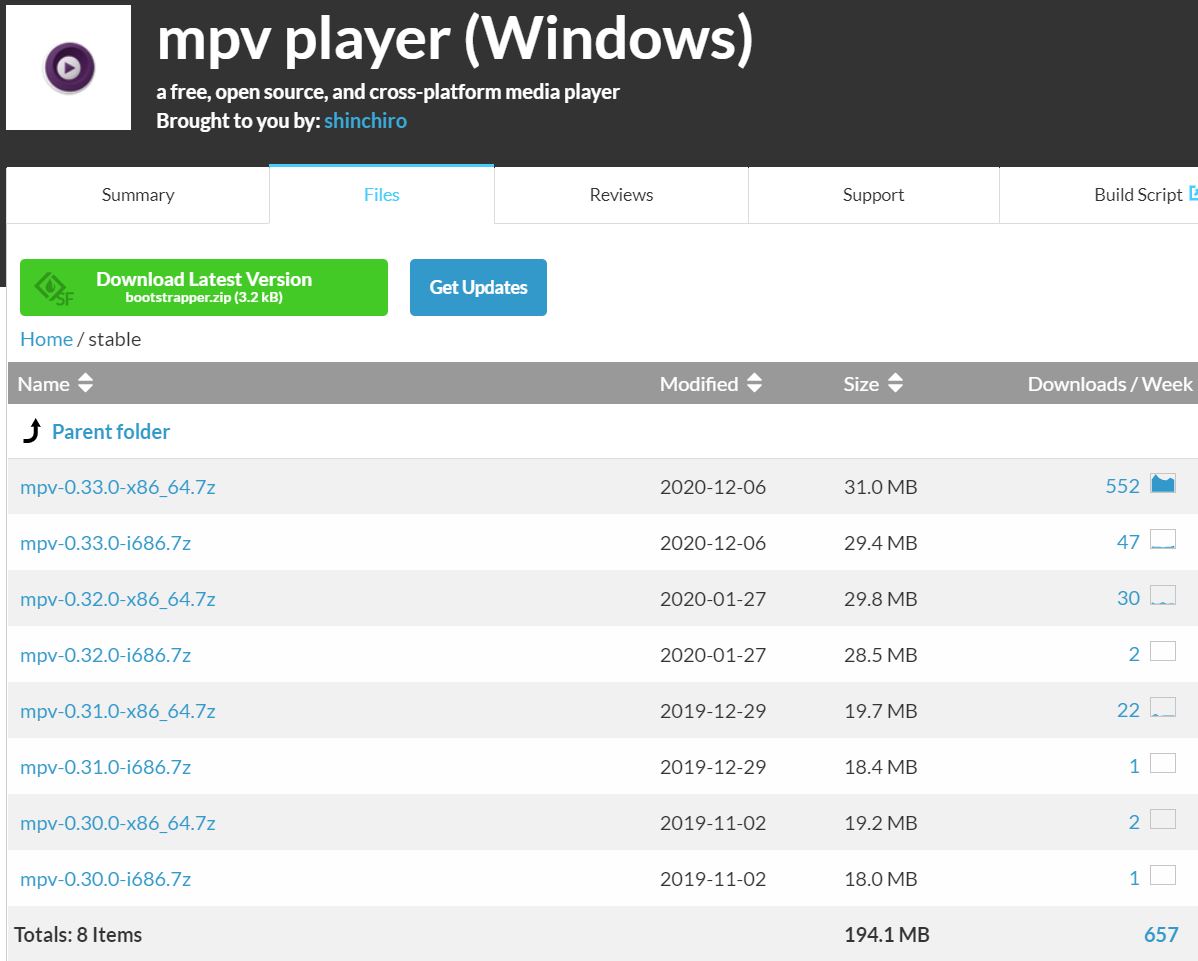The width and height of the screenshot is (1198, 961).
Task: Click the Name column header label
Action: [x=44, y=383]
